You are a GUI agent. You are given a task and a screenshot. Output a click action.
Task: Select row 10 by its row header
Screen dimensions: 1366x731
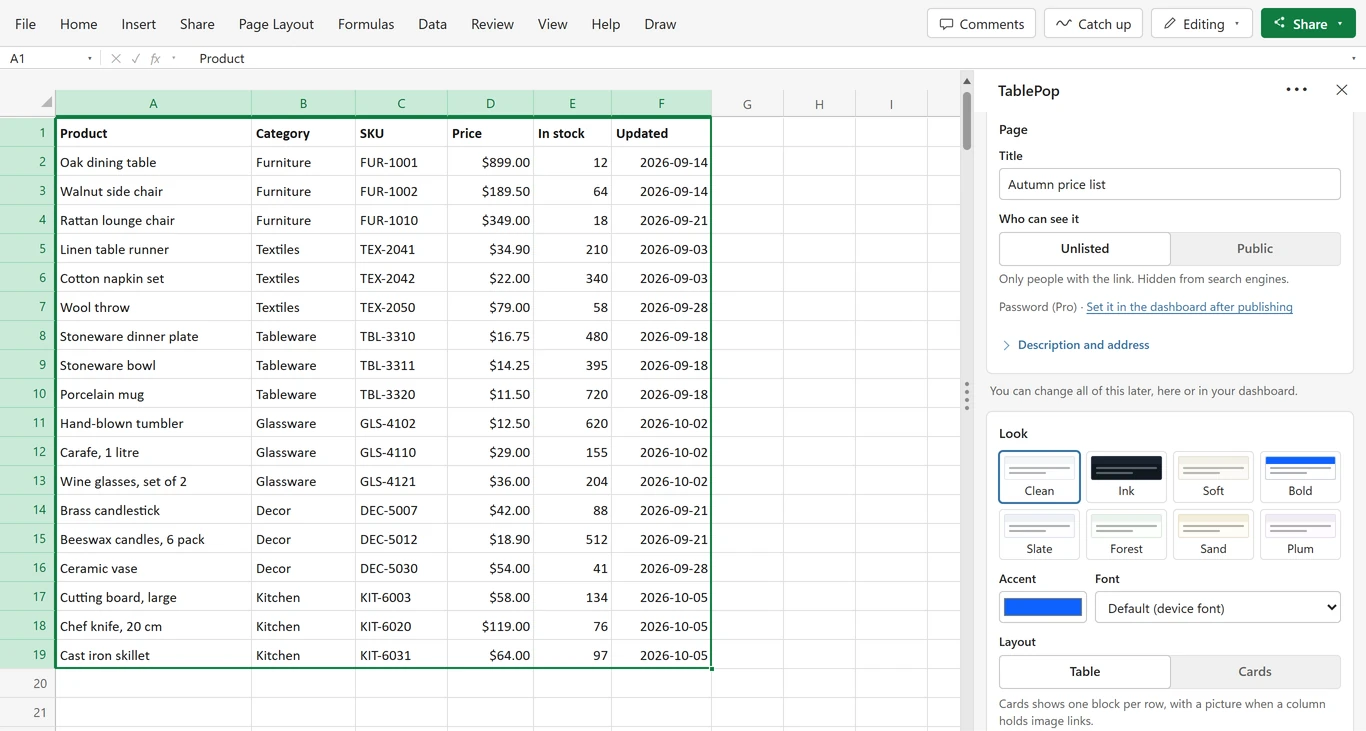[x=27, y=394]
